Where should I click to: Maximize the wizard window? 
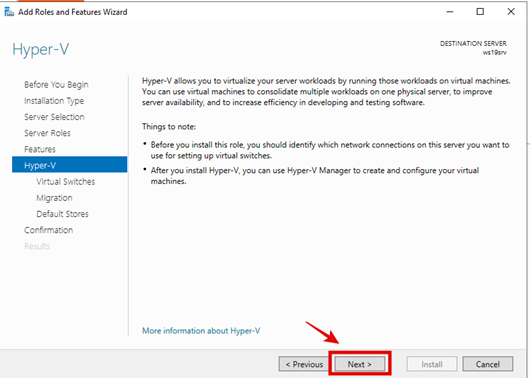pyautogui.click(x=480, y=12)
